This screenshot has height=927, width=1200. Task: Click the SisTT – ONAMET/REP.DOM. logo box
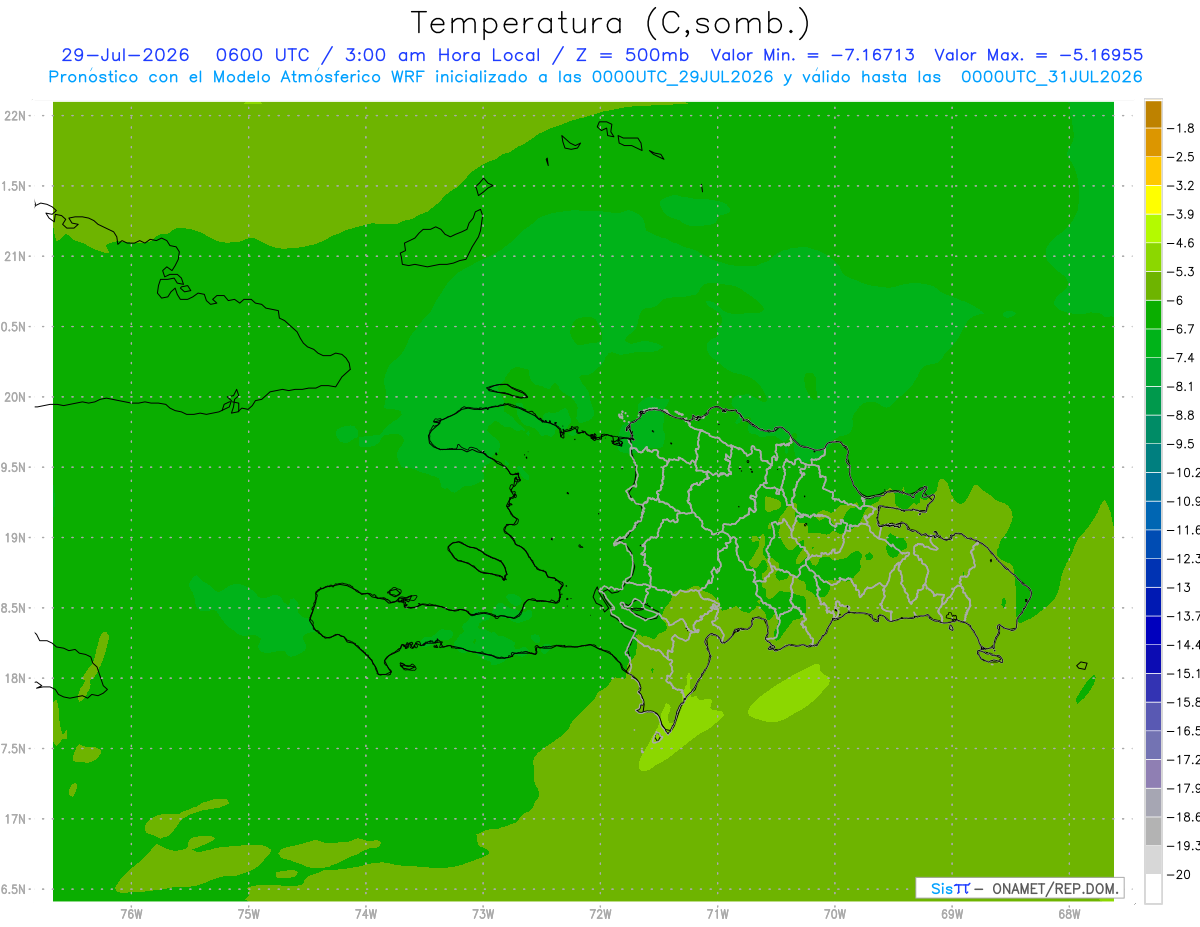point(1019,888)
